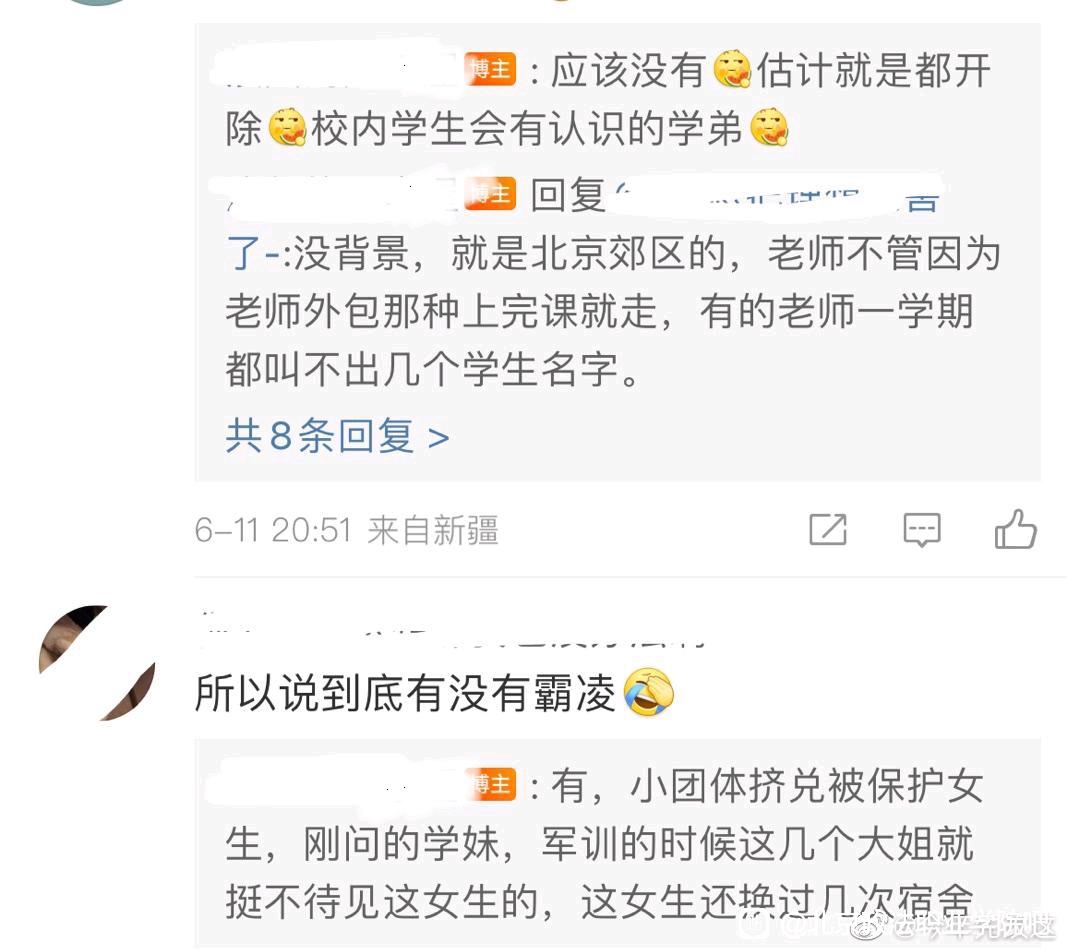
Task: Like the comment with the thumbs-up icon
Action: pos(1015,529)
